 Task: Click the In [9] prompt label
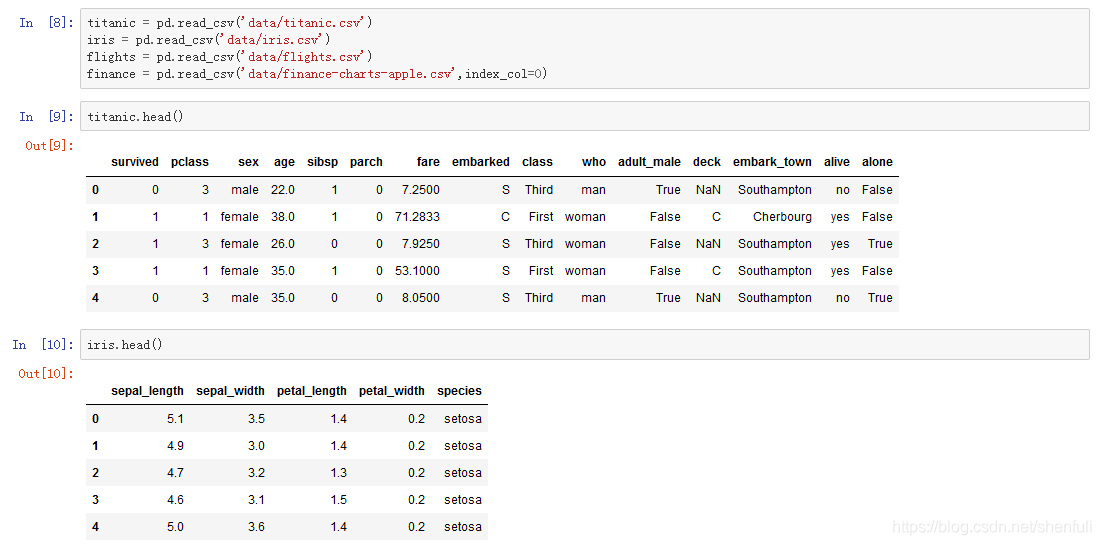46,117
